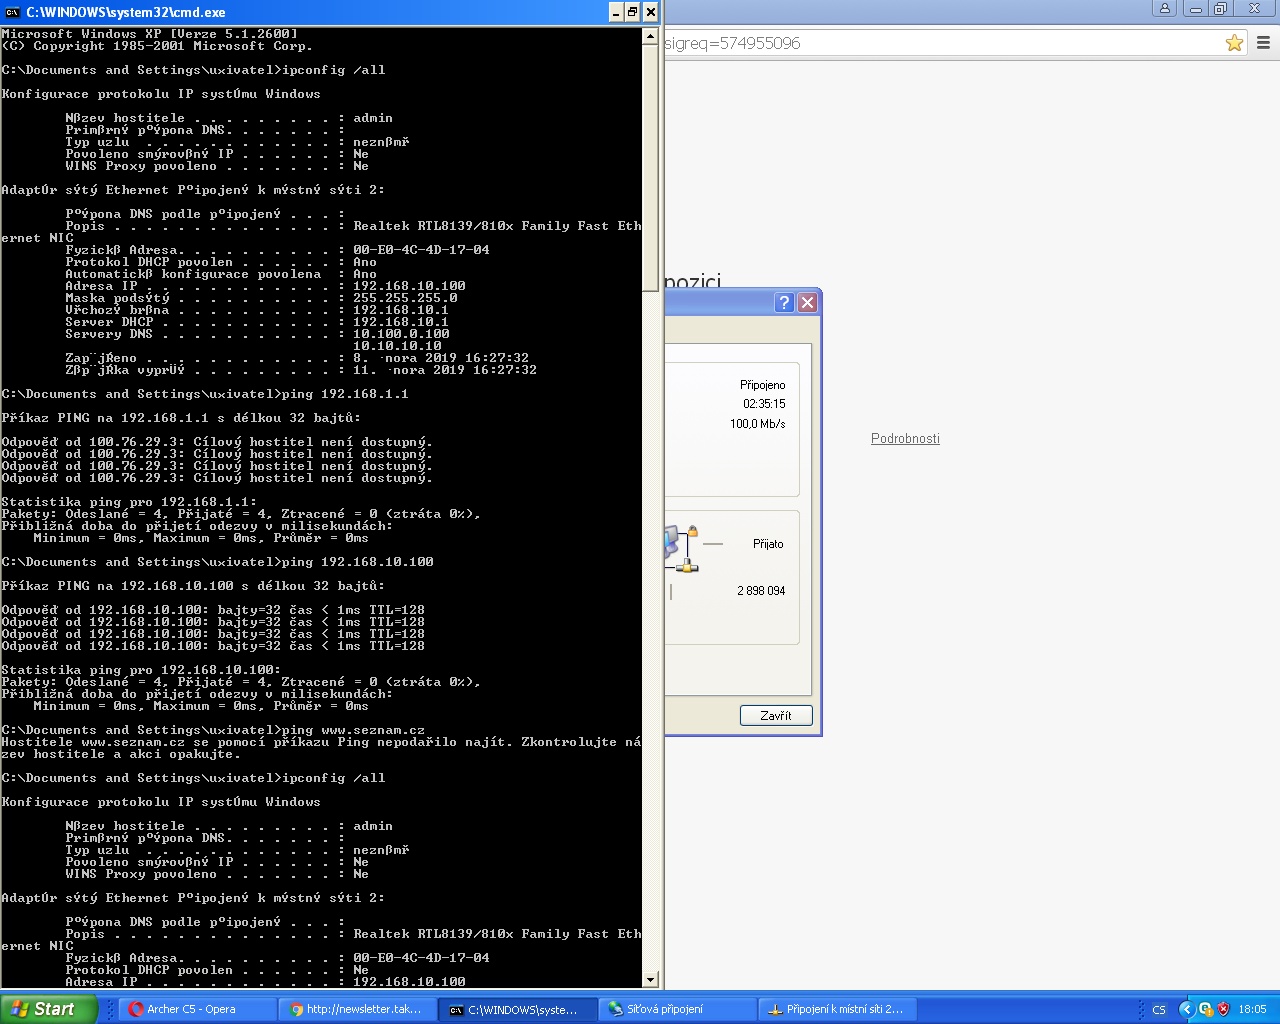Click the bookmark star in the address bar
Viewport: 1280px width, 1024px height.
pyautogui.click(x=1234, y=43)
